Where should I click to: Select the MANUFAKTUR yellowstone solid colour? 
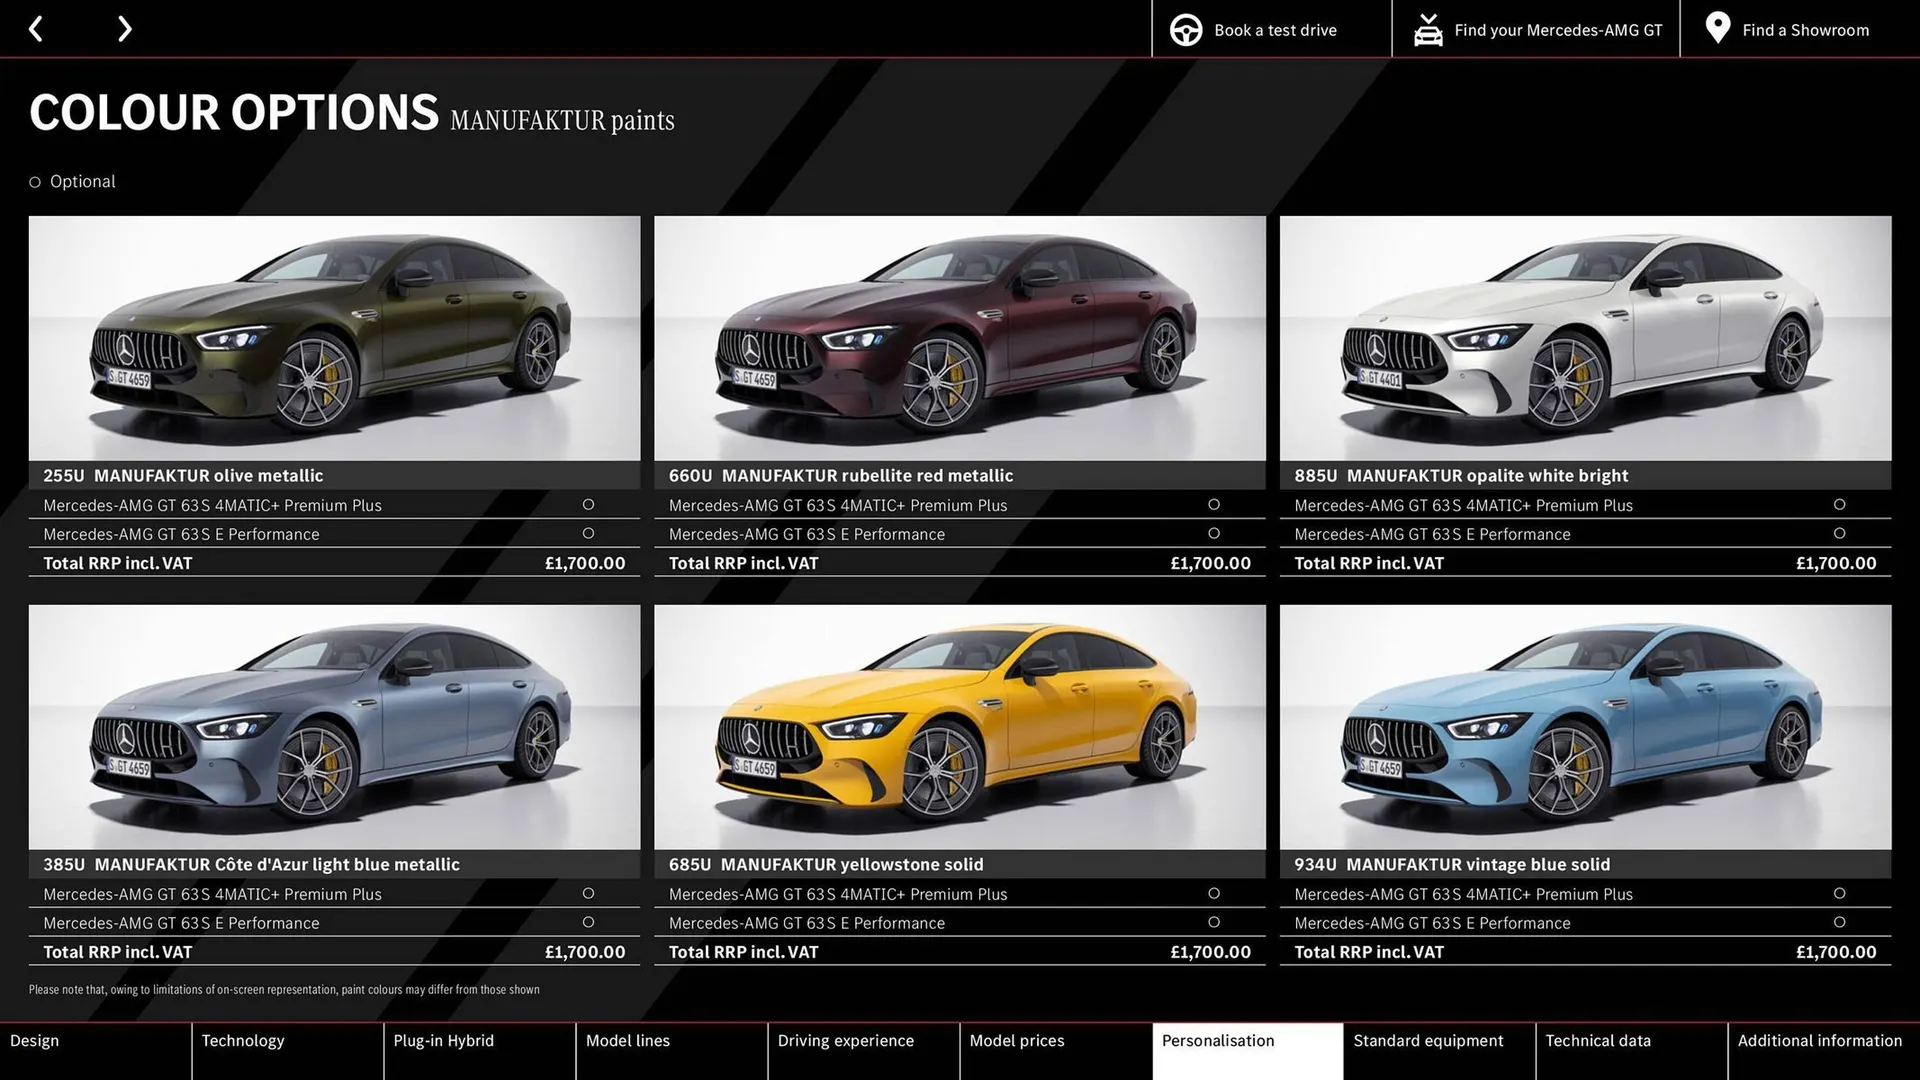tap(959, 728)
